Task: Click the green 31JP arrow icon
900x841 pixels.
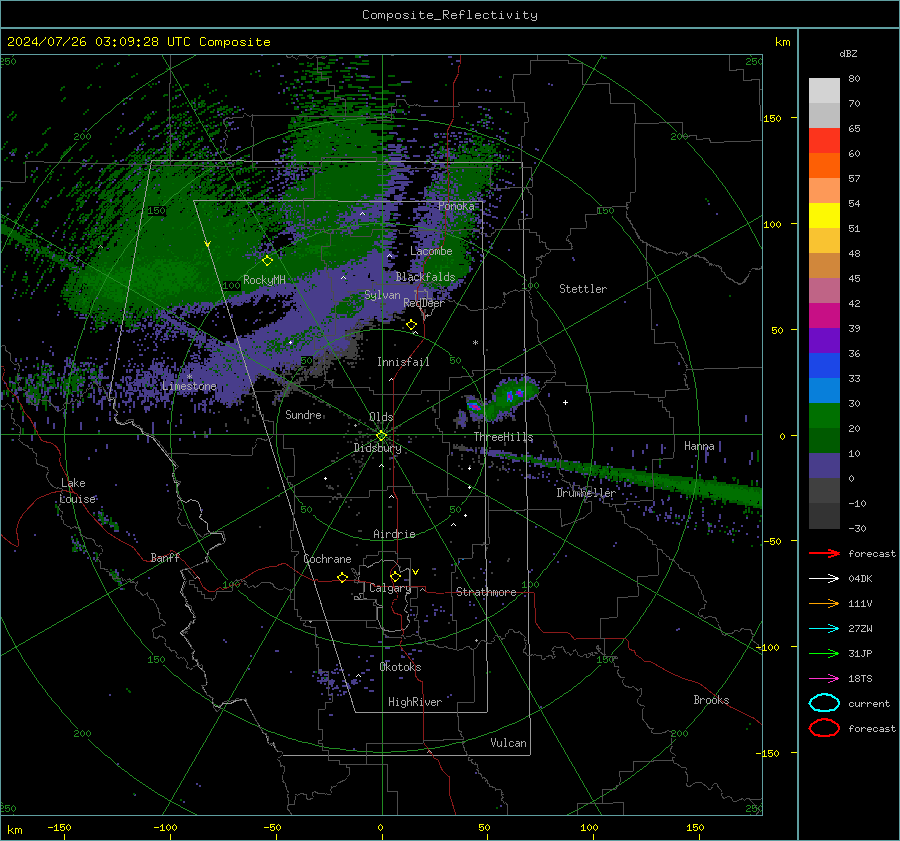Action: pyautogui.click(x=824, y=653)
